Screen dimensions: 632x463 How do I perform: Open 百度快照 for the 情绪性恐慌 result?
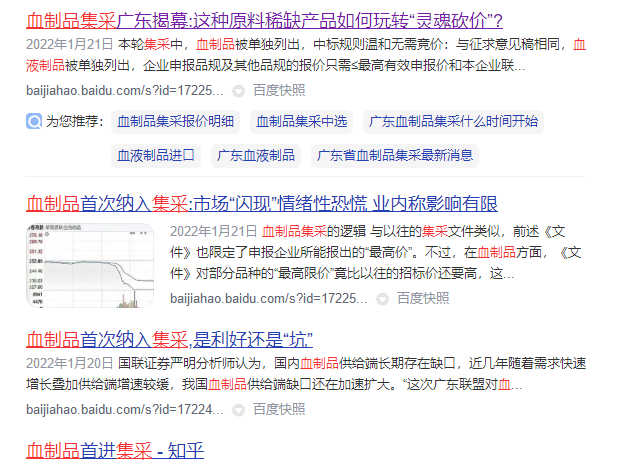pyautogui.click(x=423, y=299)
